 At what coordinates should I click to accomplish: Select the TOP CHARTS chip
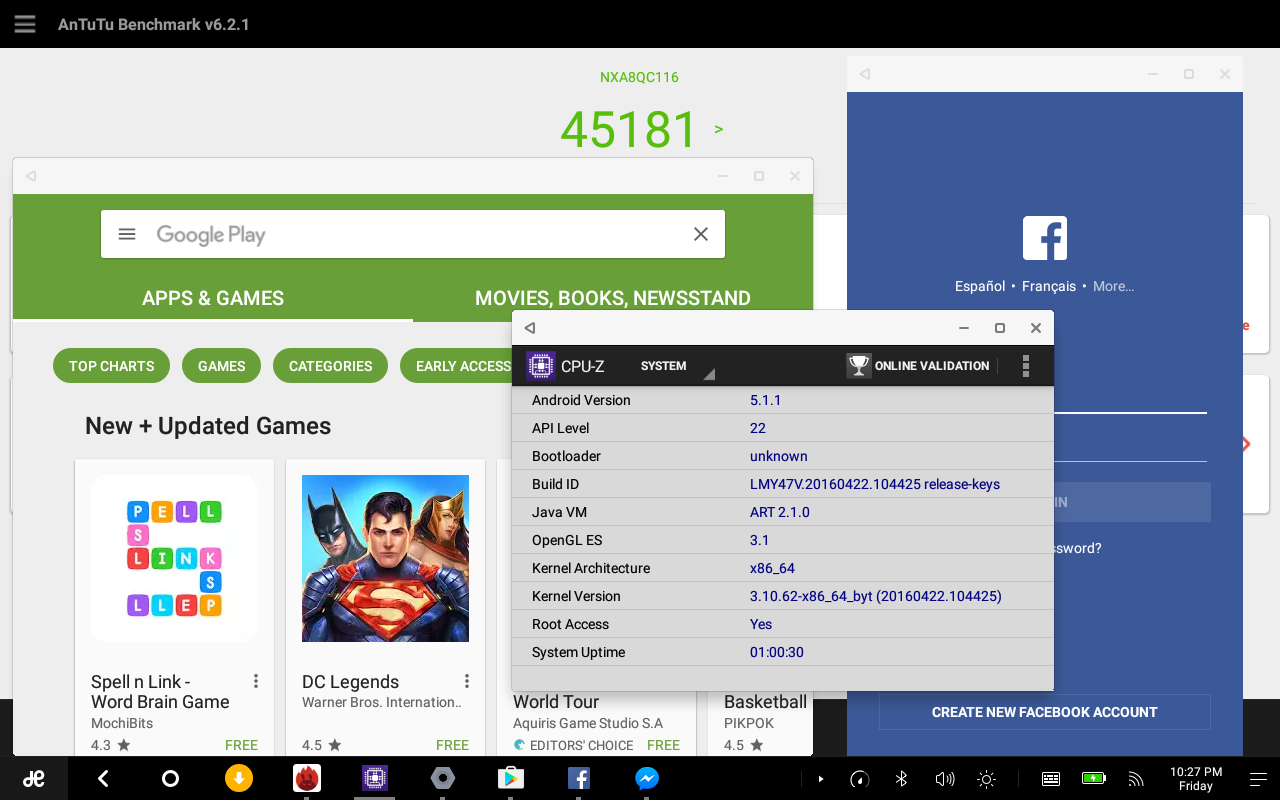112,366
